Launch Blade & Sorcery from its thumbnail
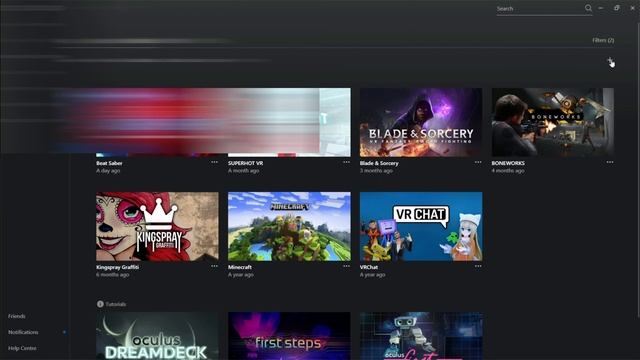 [x=421, y=122]
